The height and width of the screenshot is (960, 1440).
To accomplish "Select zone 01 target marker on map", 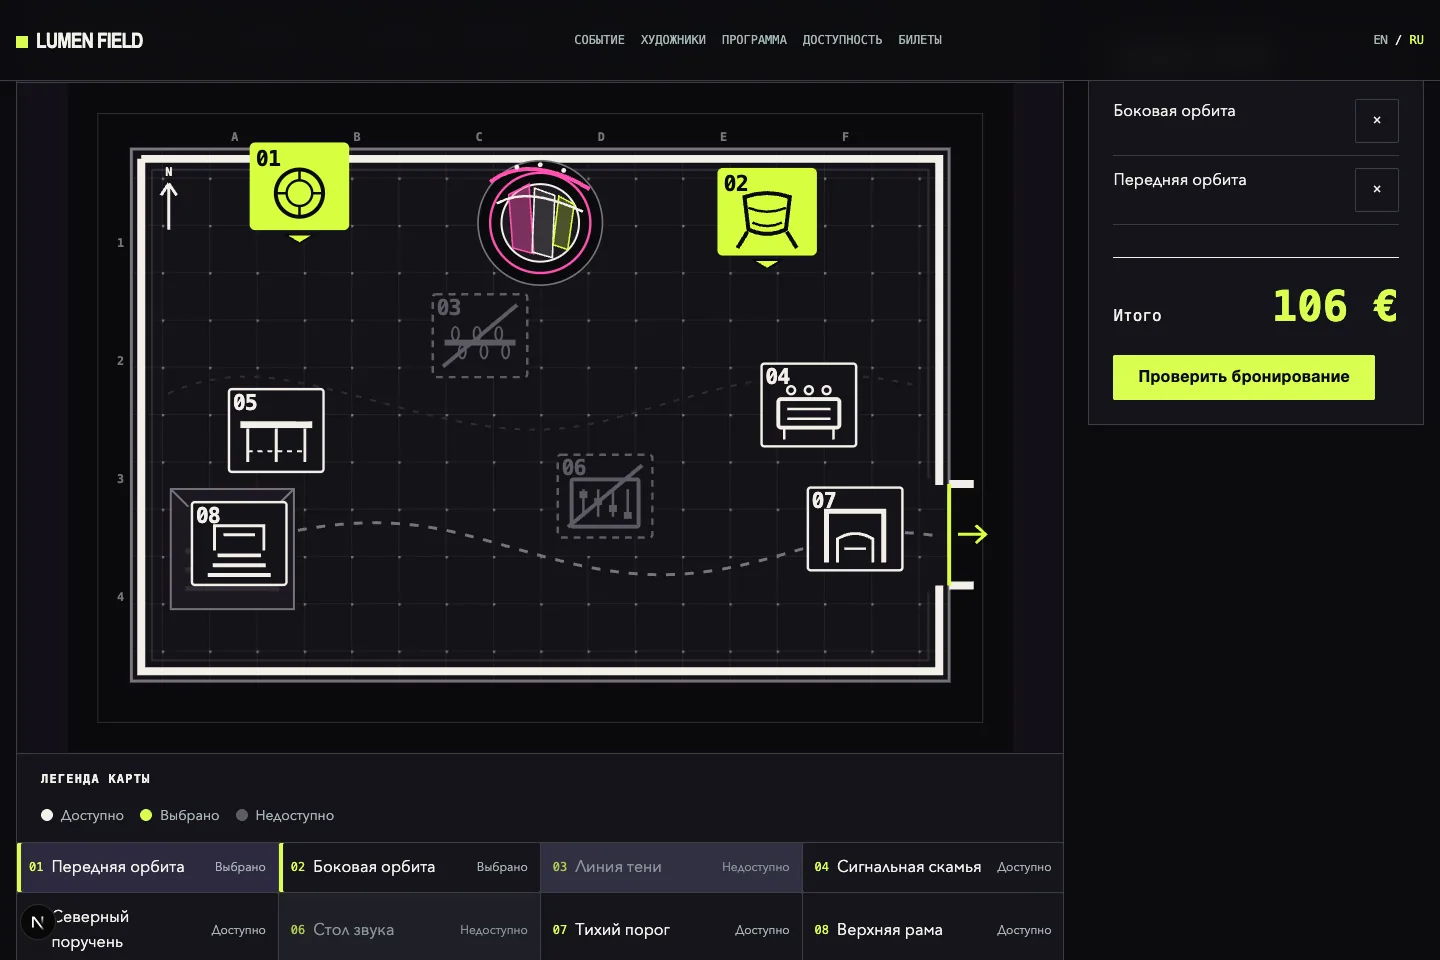I will [299, 187].
